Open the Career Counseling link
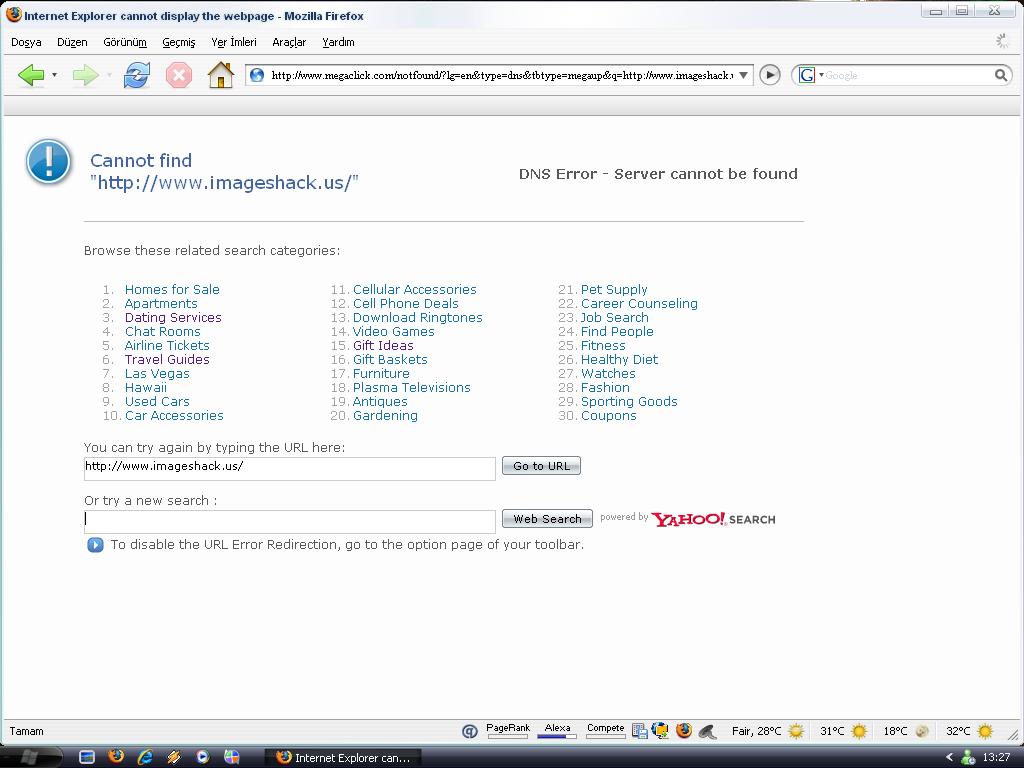1024x768 pixels. click(x=639, y=304)
